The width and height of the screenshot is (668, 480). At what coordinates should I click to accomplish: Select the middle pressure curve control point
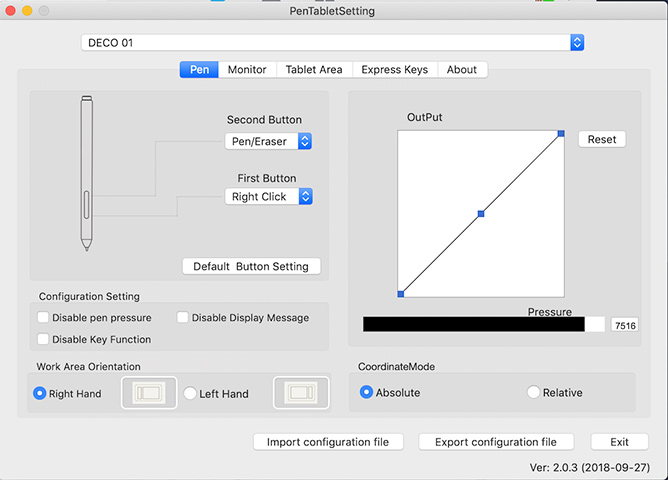point(481,214)
